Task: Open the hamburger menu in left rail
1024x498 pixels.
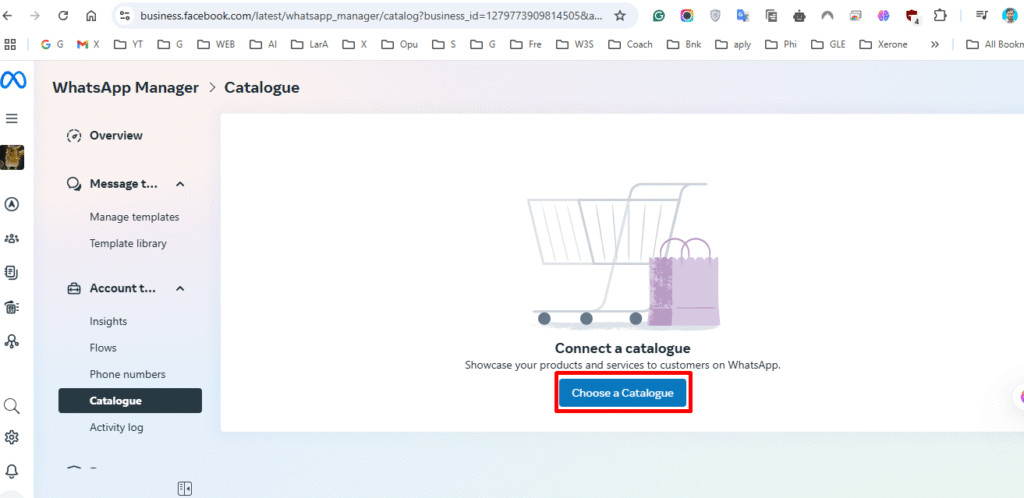Action: coord(12,119)
